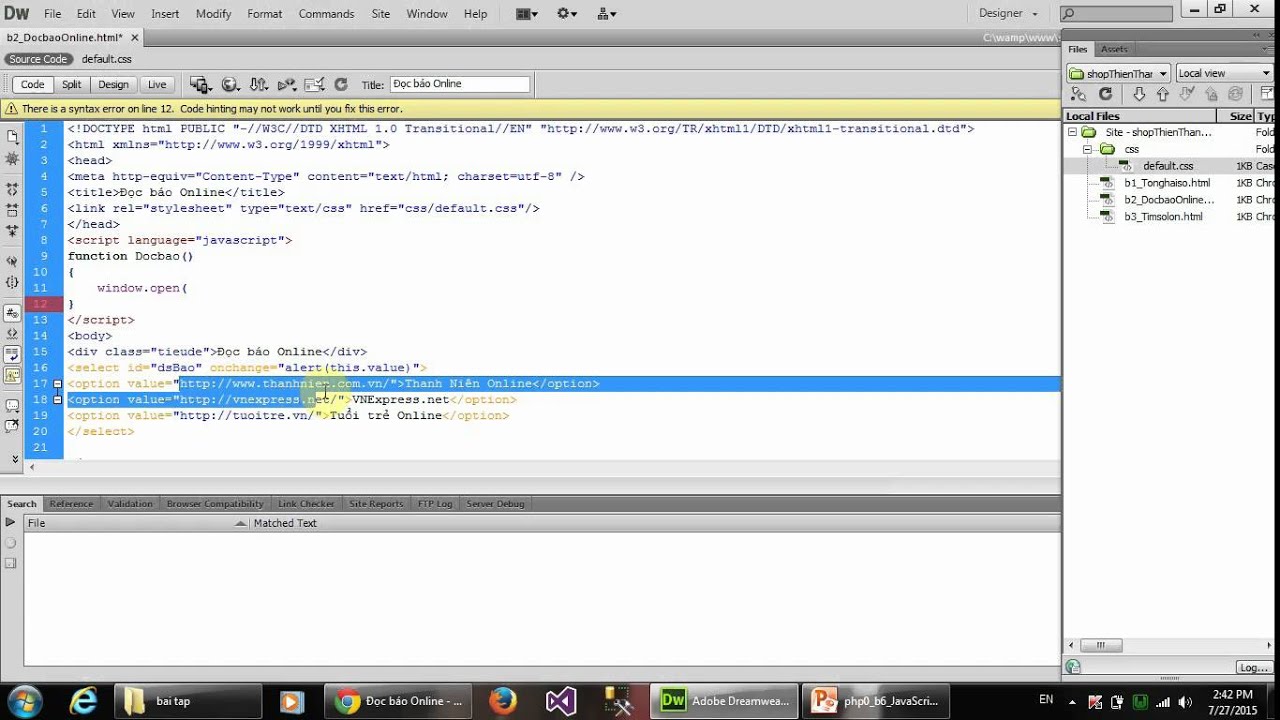Click the Title input field
This screenshot has height=720, width=1280.
(459, 85)
